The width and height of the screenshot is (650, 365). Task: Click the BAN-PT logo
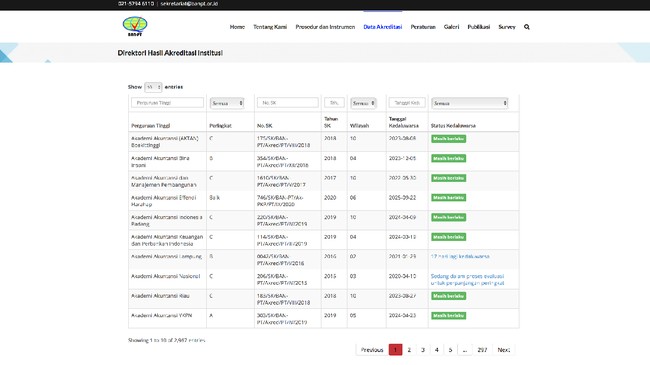[135, 26]
